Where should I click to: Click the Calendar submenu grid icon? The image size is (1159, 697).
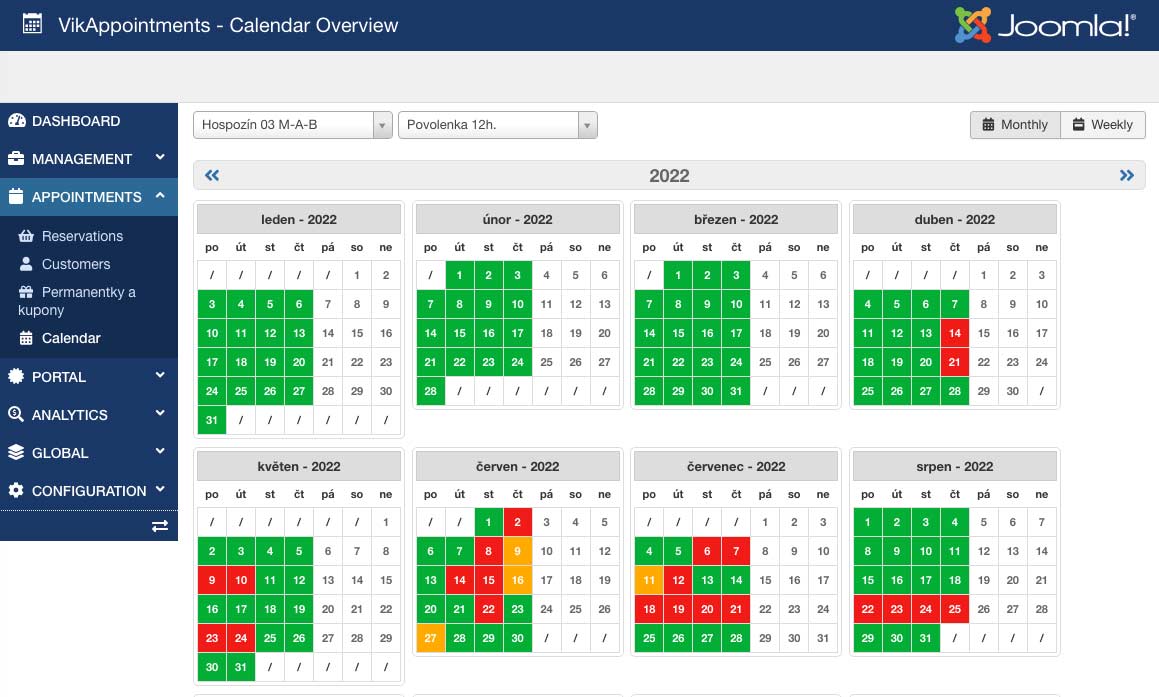pos(26,338)
